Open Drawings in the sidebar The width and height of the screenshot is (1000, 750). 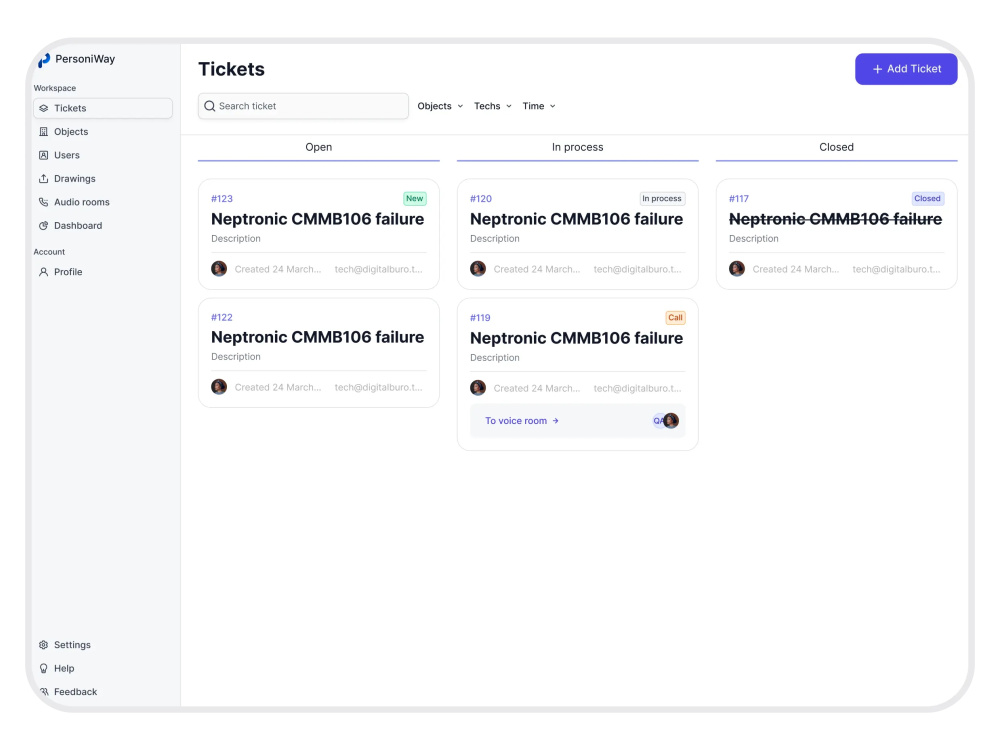pos(75,179)
